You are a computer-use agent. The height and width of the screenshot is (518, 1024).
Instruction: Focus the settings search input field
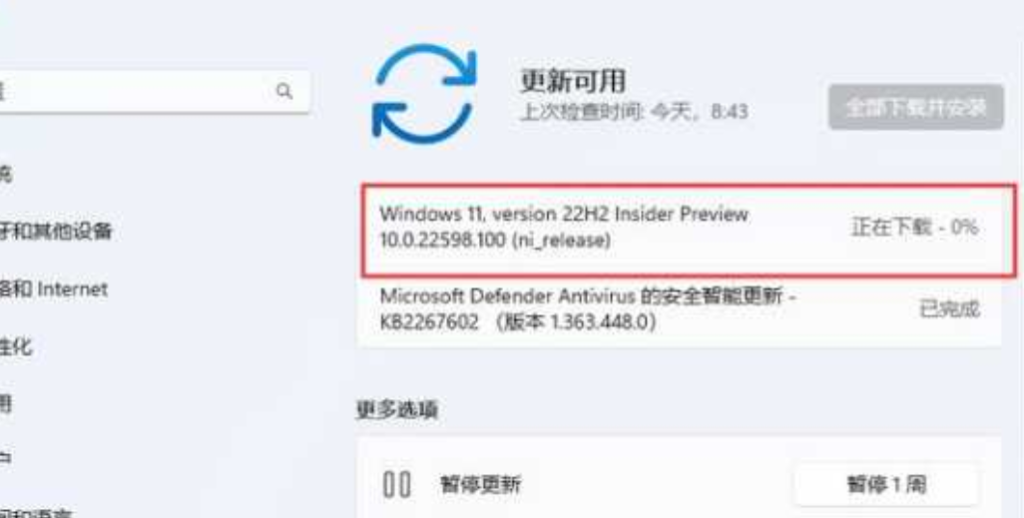tap(155, 91)
